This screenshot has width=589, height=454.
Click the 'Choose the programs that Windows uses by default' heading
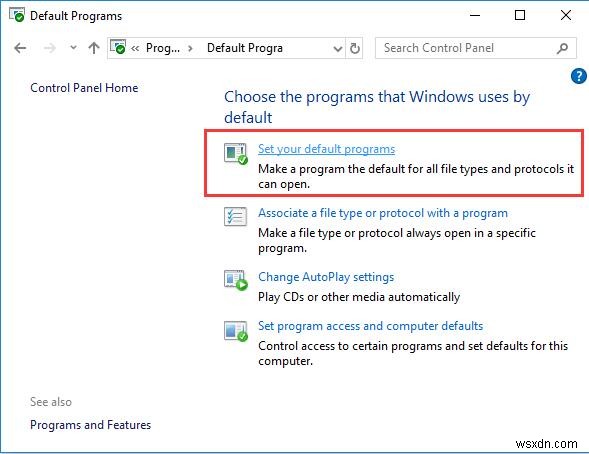377,107
